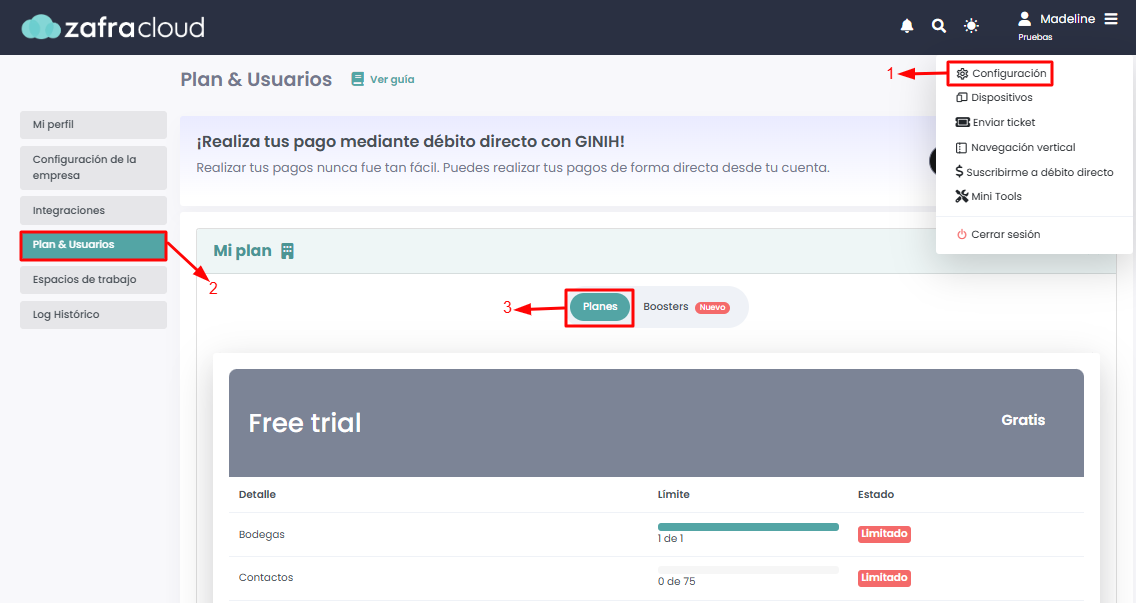Screen dimensions: 1136x603
Task: Click the Detalle column header
Action: tap(257, 494)
